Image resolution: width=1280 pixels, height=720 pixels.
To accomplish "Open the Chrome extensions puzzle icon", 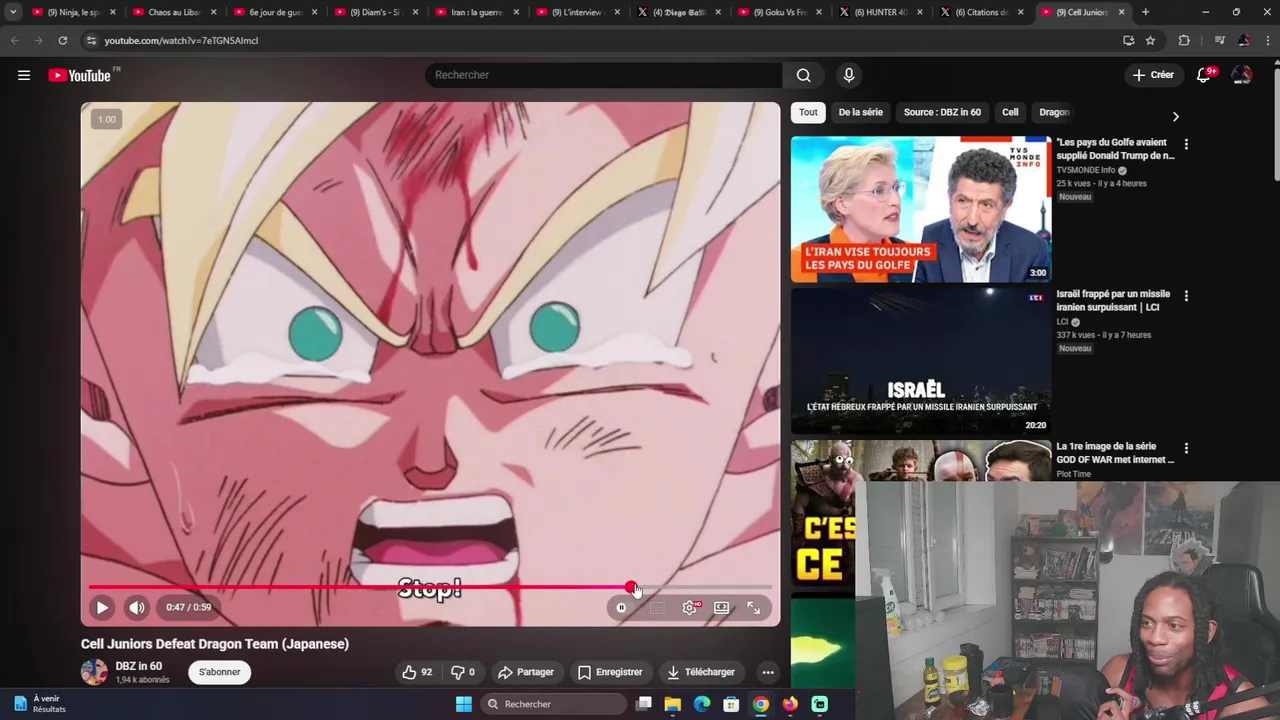I will coord(1184,40).
